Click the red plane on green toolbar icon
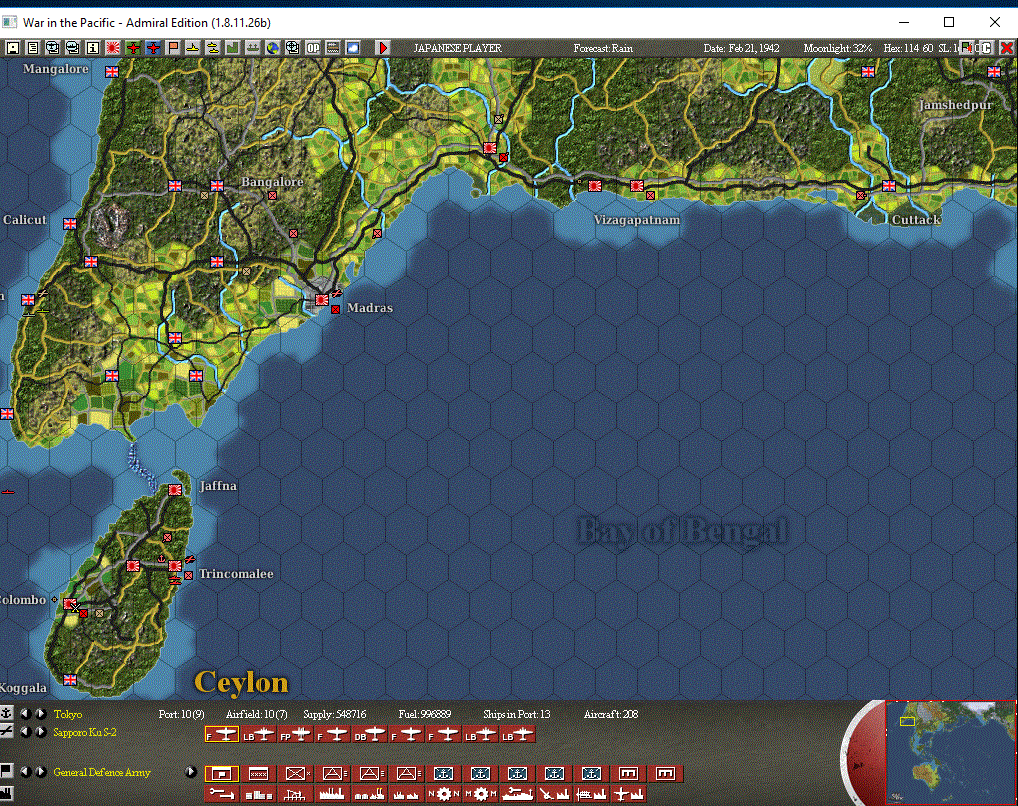Image resolution: width=1018 pixels, height=806 pixels. pos(133,47)
